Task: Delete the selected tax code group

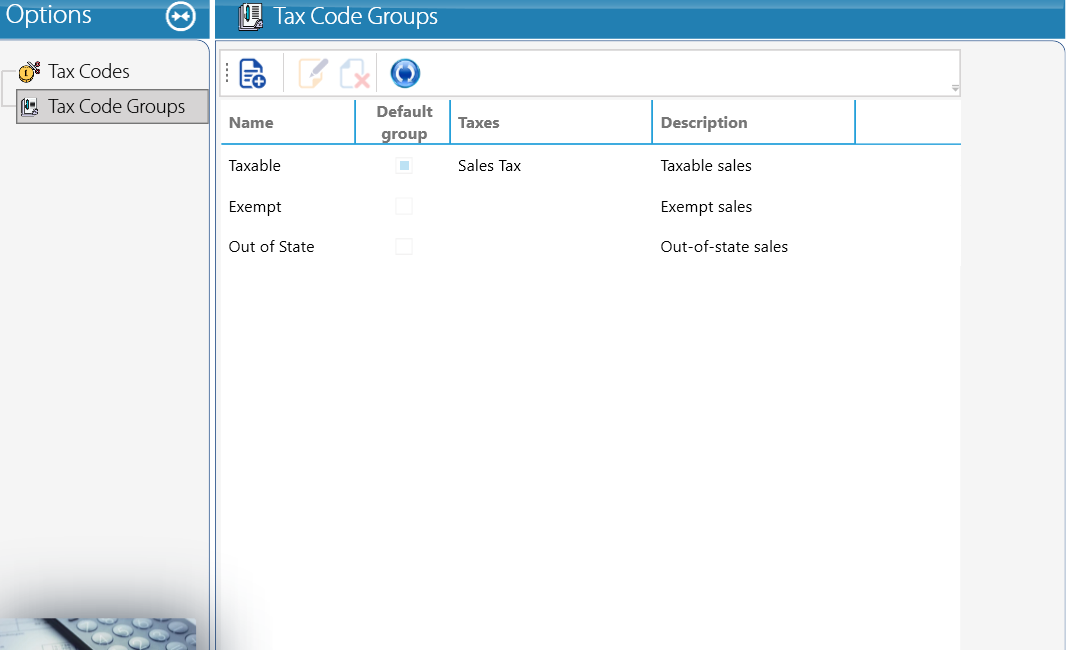Action: pos(355,73)
